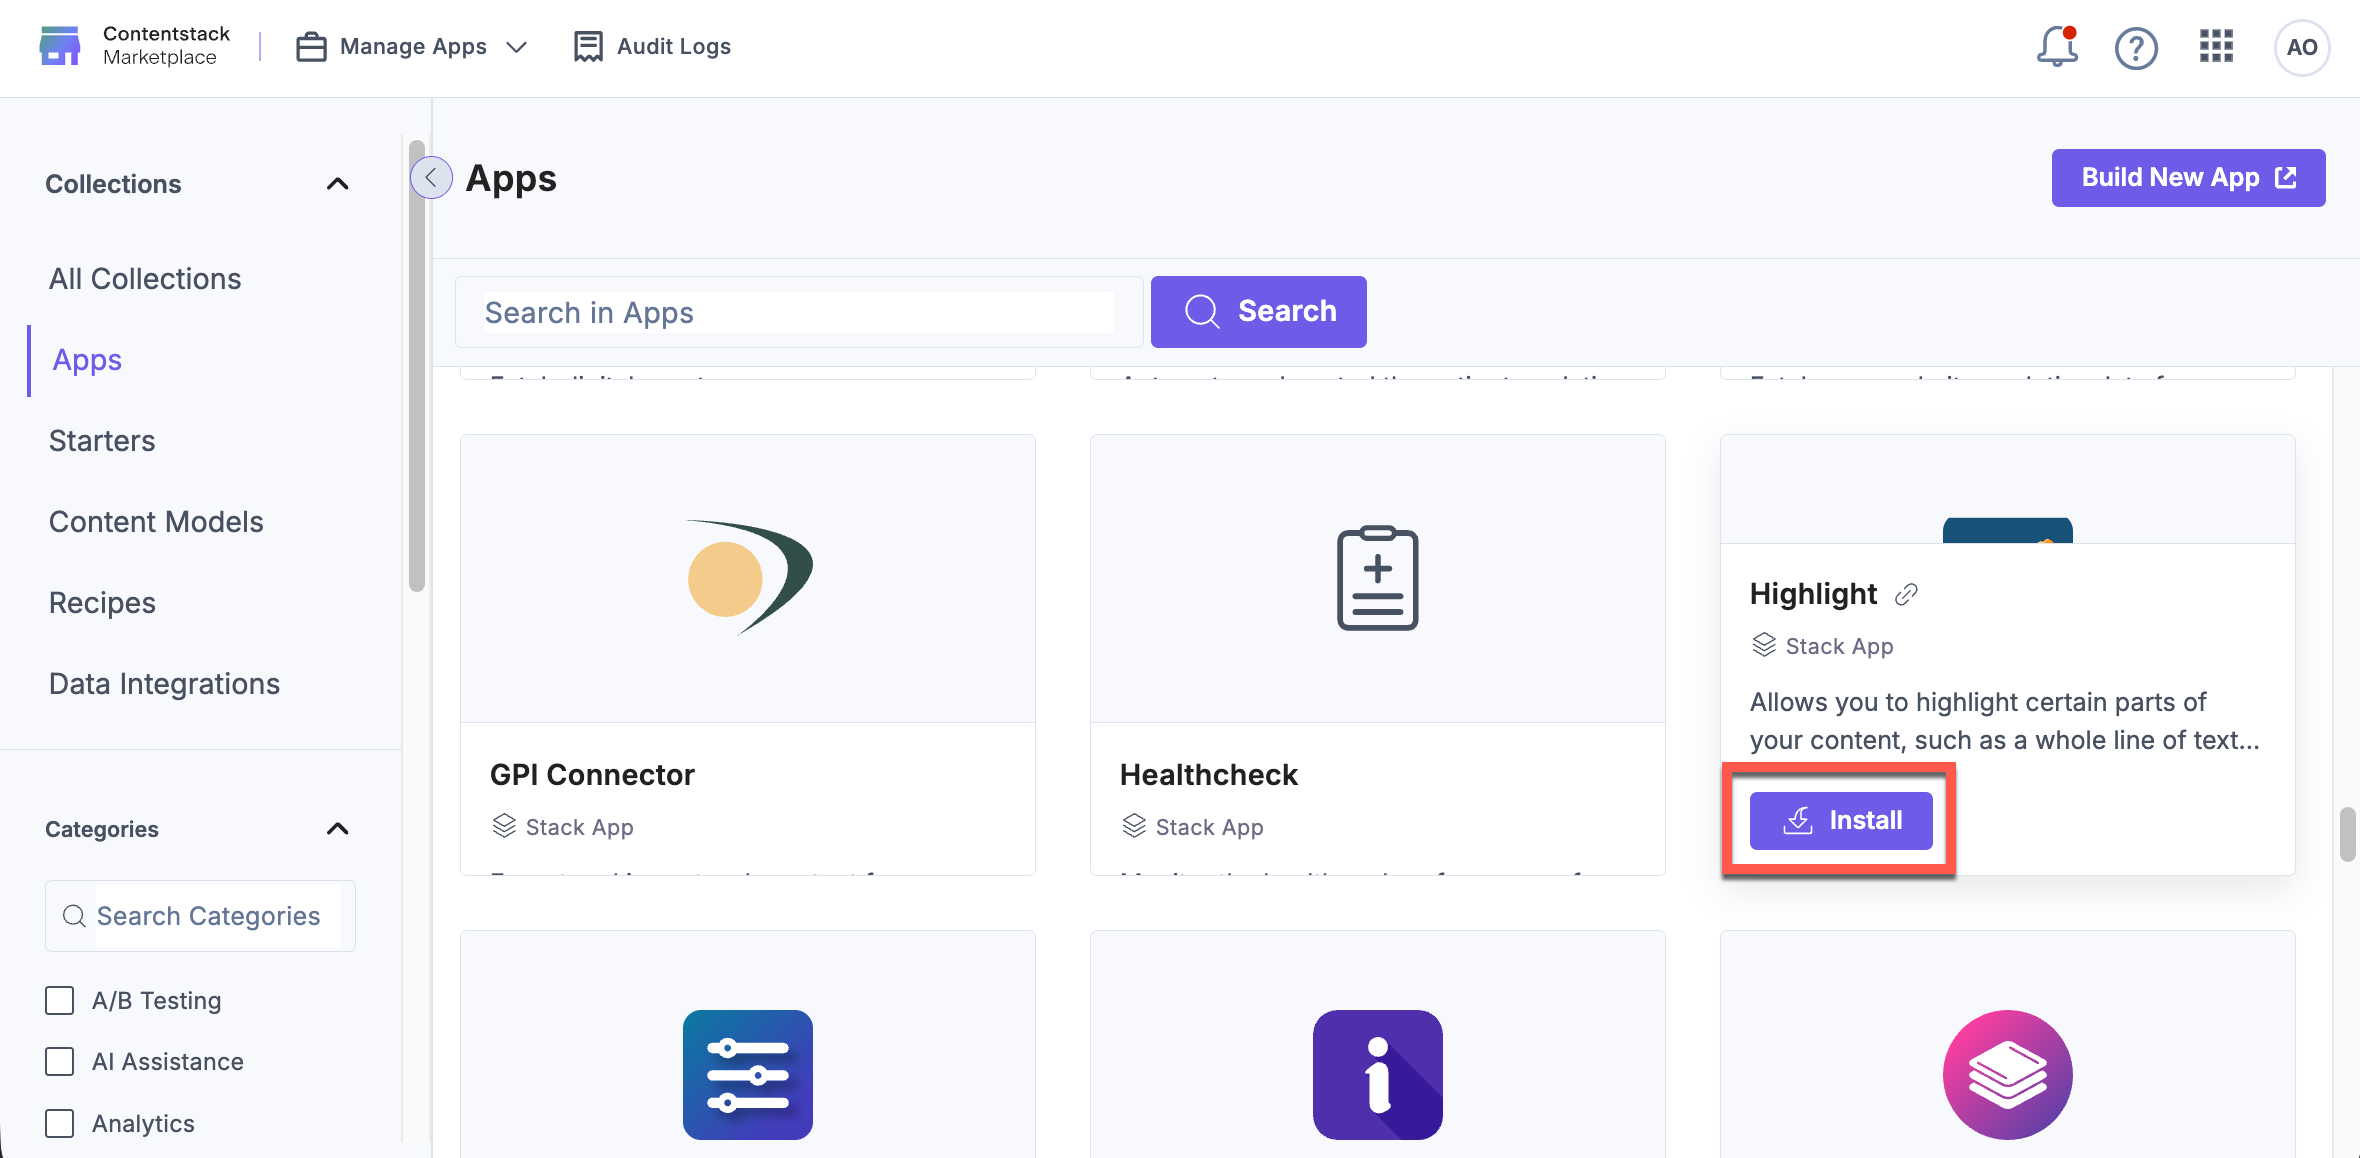Screen dimensions: 2360x1158
Task: Focus the Search Categories field
Action: (200, 916)
